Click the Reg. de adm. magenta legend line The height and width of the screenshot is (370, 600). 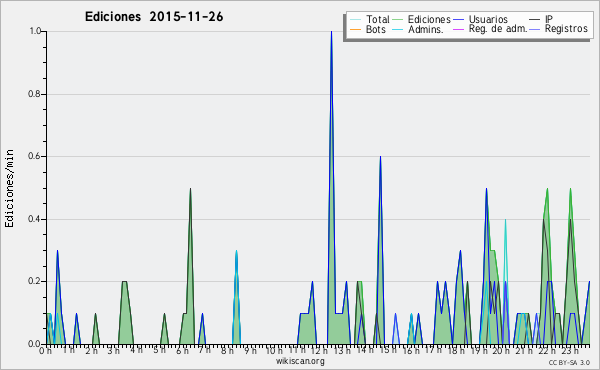click(458, 29)
